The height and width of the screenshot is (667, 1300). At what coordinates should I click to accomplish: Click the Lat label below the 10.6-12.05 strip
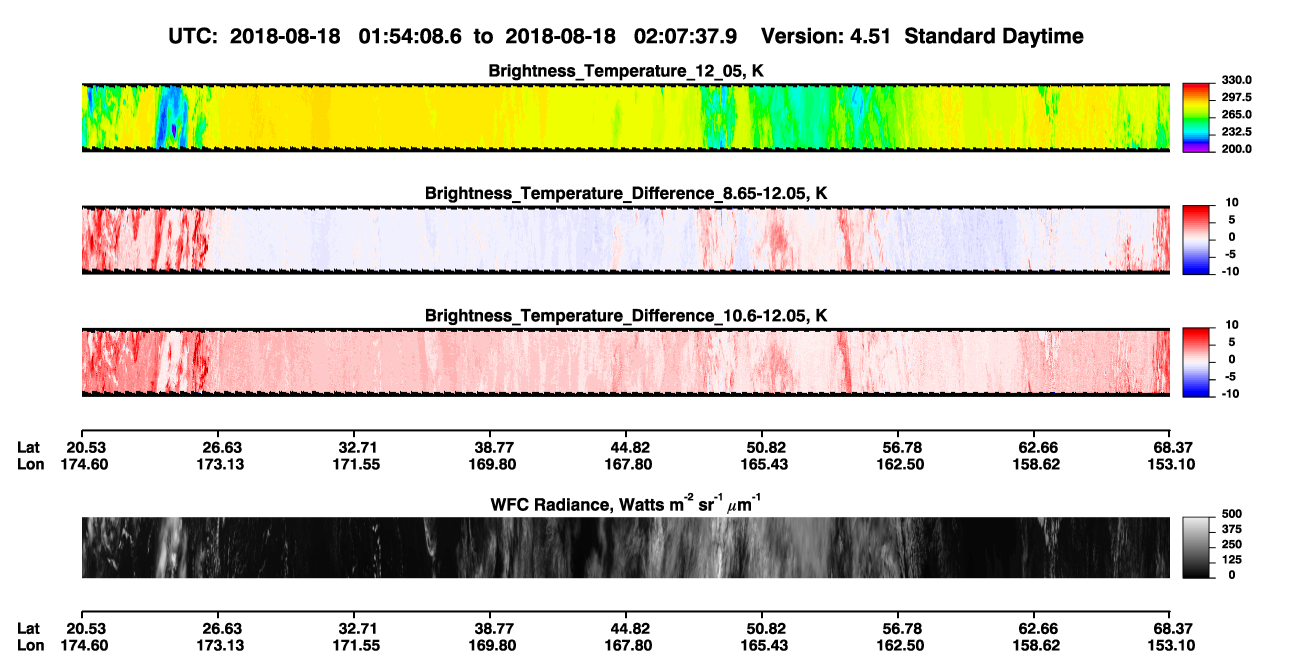(28, 448)
